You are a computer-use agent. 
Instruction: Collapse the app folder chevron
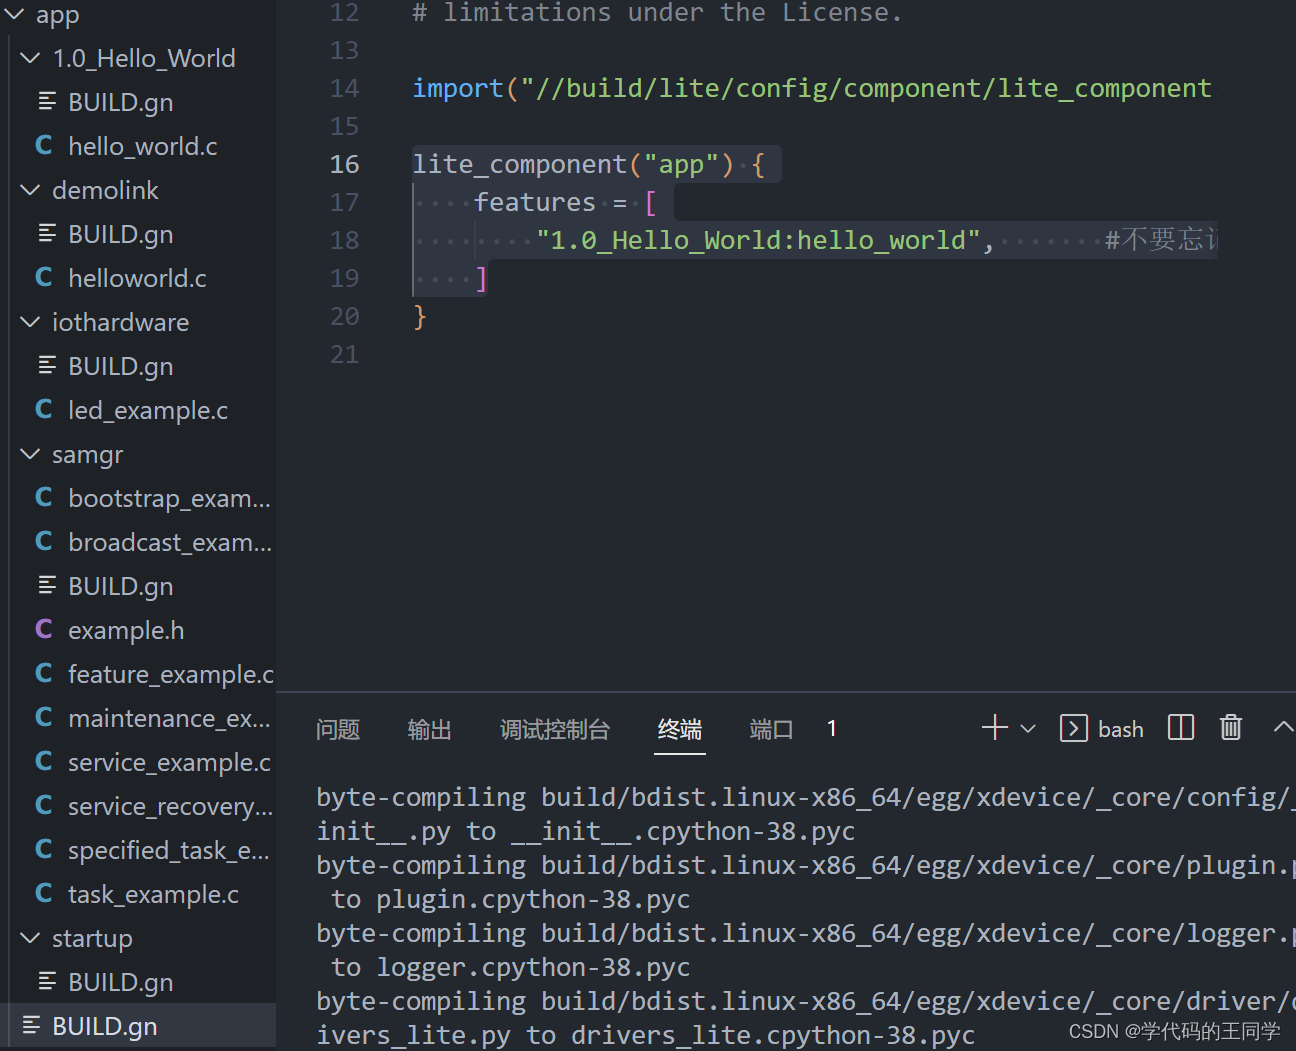(x=14, y=14)
